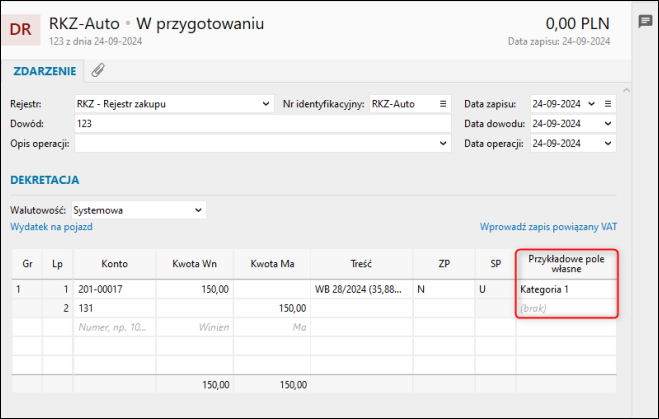Viewport: 659px width, 419px height.
Task: Click the SP column header
Action: (x=496, y=264)
